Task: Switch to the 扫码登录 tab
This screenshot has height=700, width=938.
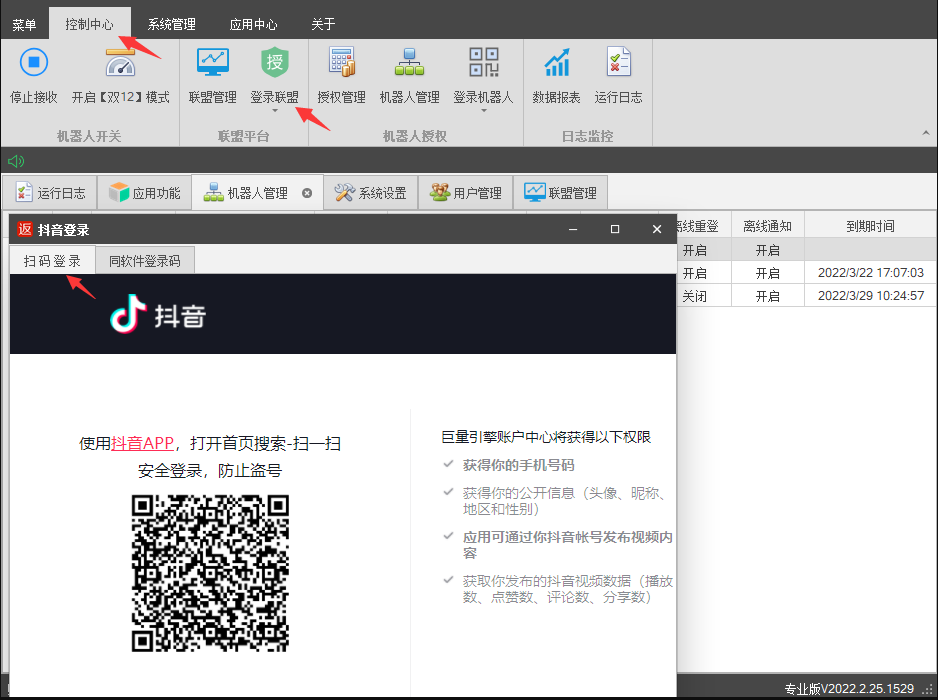Action: tap(52, 260)
